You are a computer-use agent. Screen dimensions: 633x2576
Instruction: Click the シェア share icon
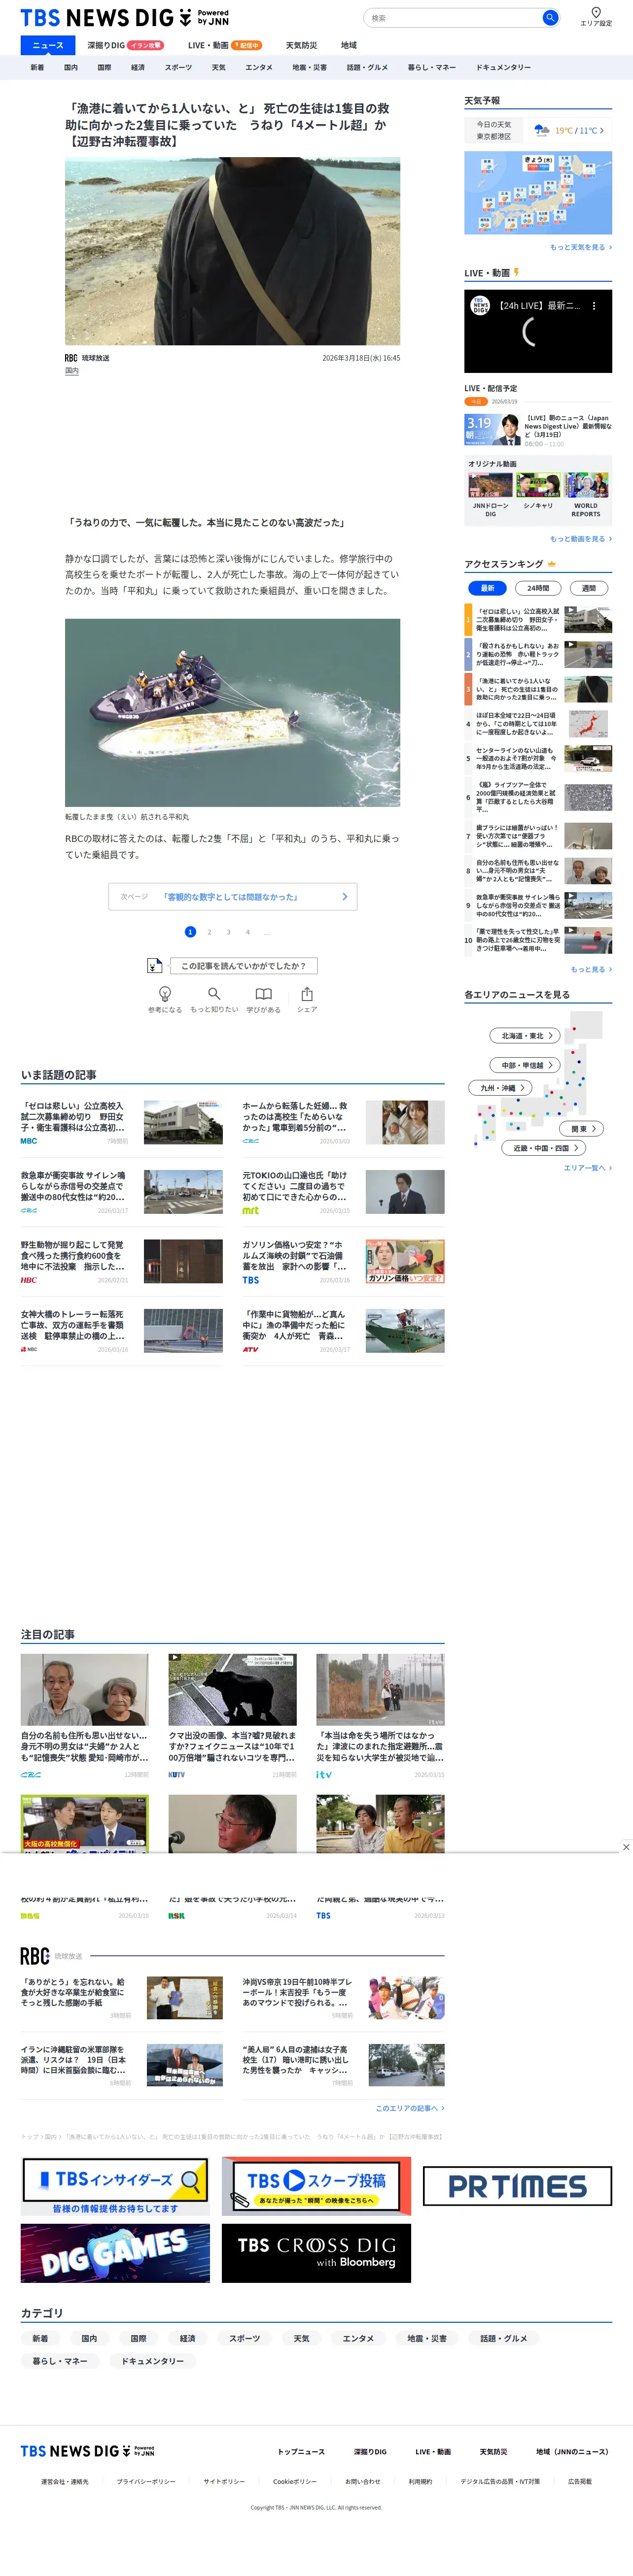tap(307, 994)
